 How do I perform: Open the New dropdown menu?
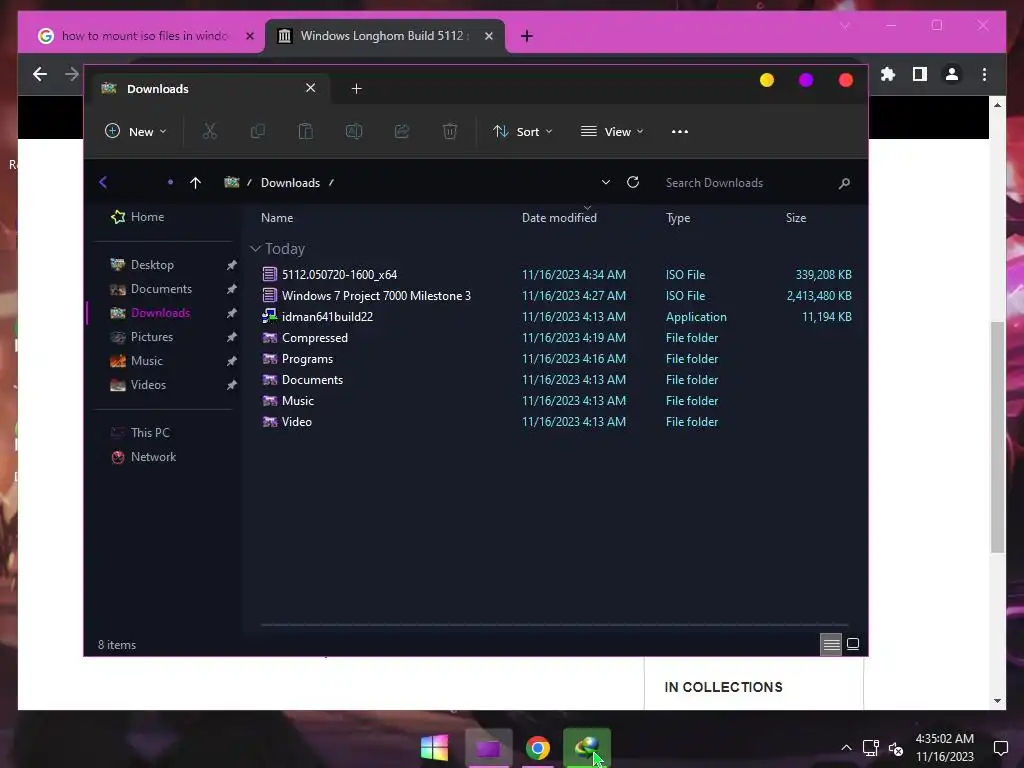pyautogui.click(x=135, y=131)
